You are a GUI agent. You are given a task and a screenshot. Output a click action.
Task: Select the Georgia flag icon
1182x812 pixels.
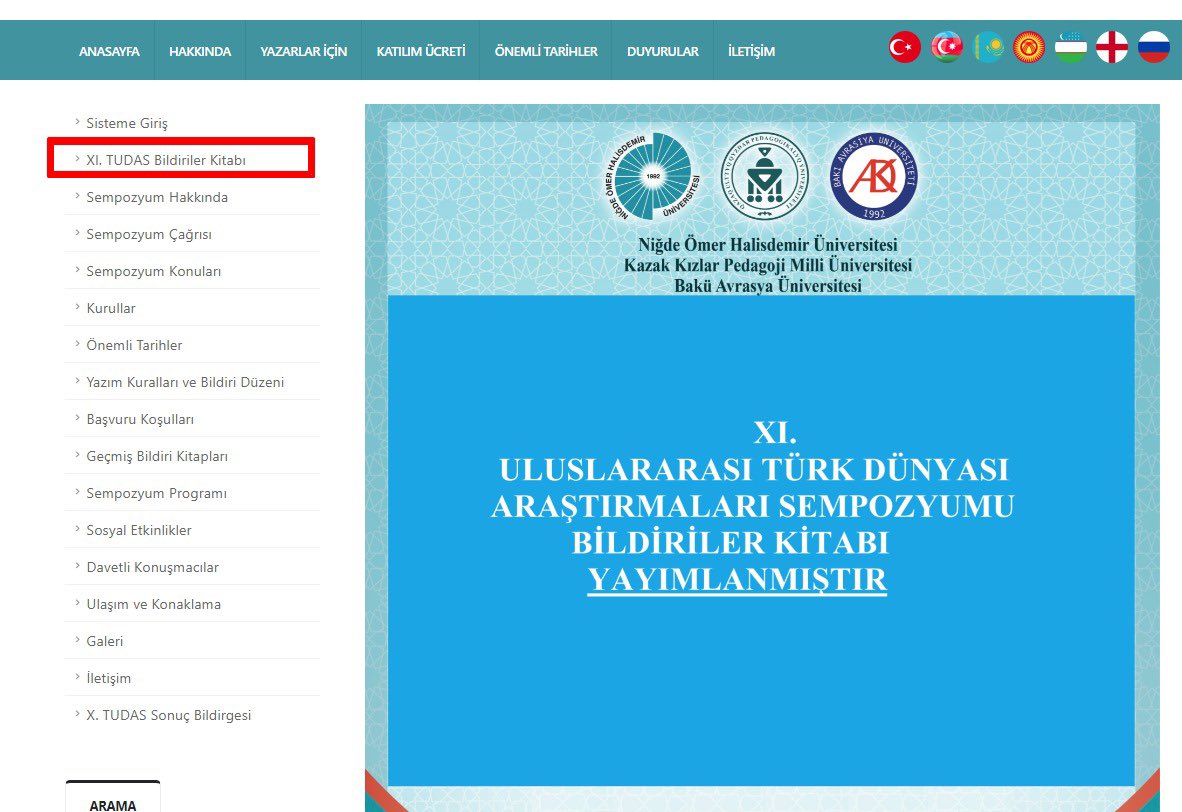click(x=1113, y=45)
